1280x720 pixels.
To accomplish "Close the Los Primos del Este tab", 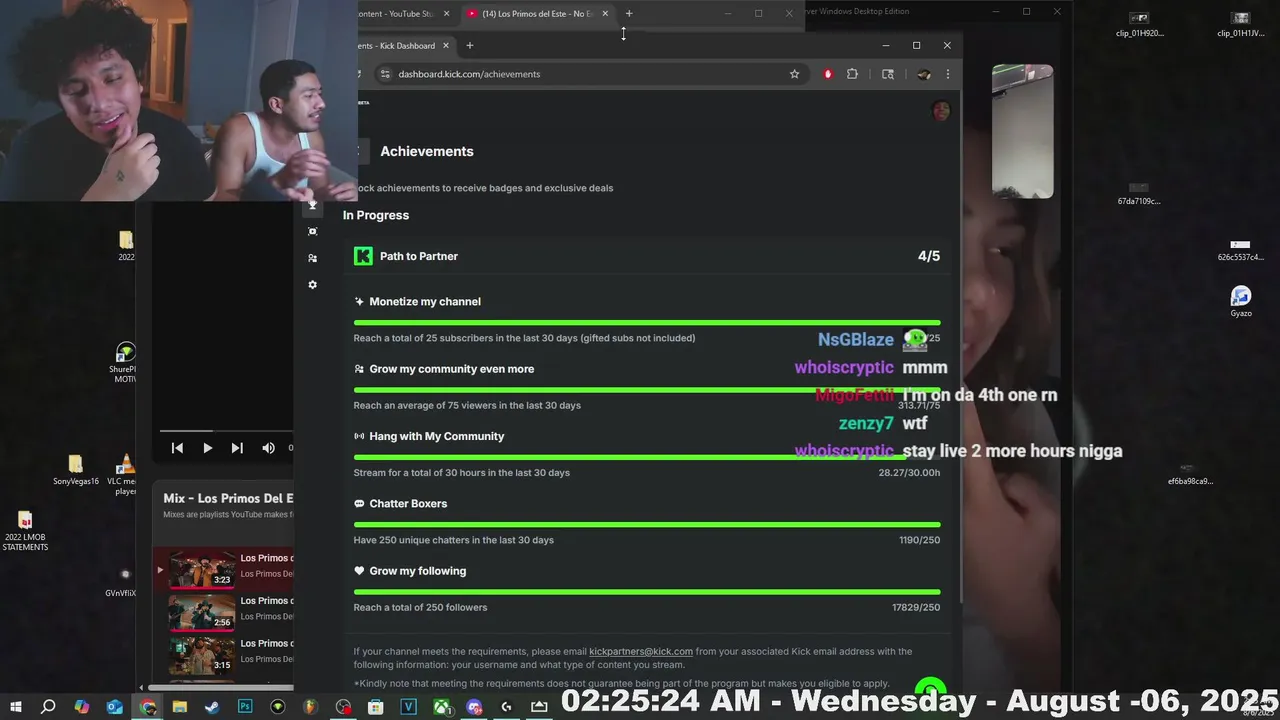I will coord(605,14).
